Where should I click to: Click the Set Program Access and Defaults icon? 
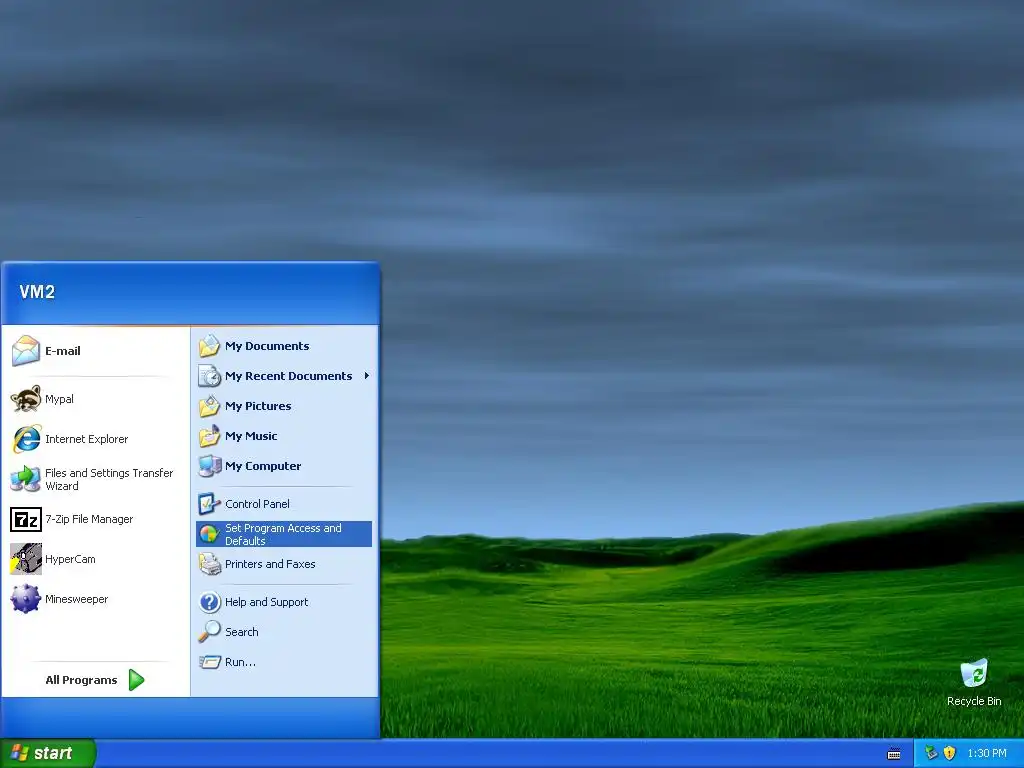tap(209, 534)
